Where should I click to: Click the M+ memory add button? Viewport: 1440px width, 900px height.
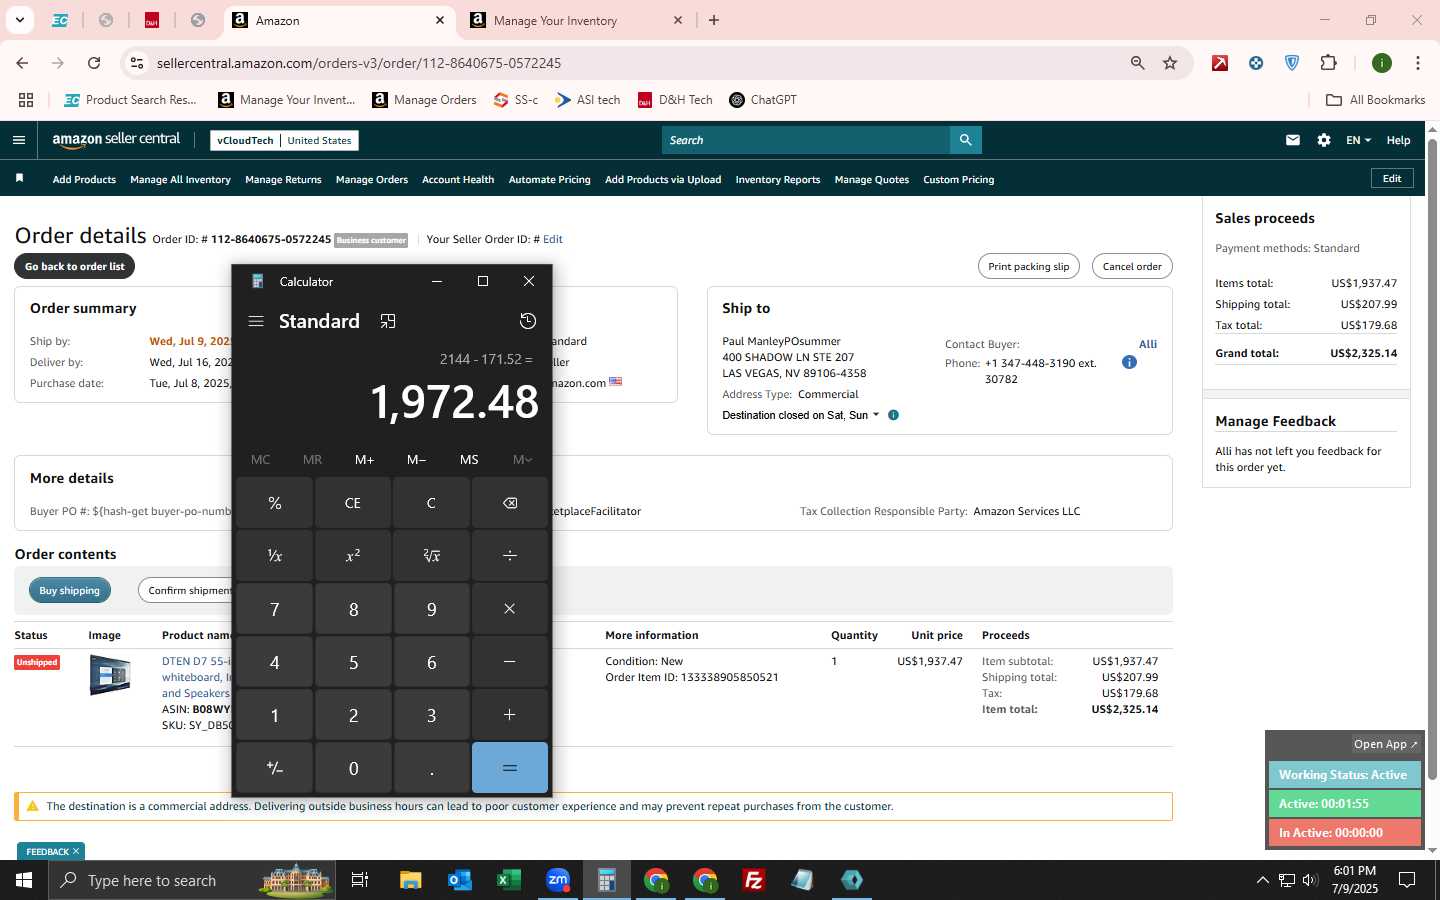point(364,460)
